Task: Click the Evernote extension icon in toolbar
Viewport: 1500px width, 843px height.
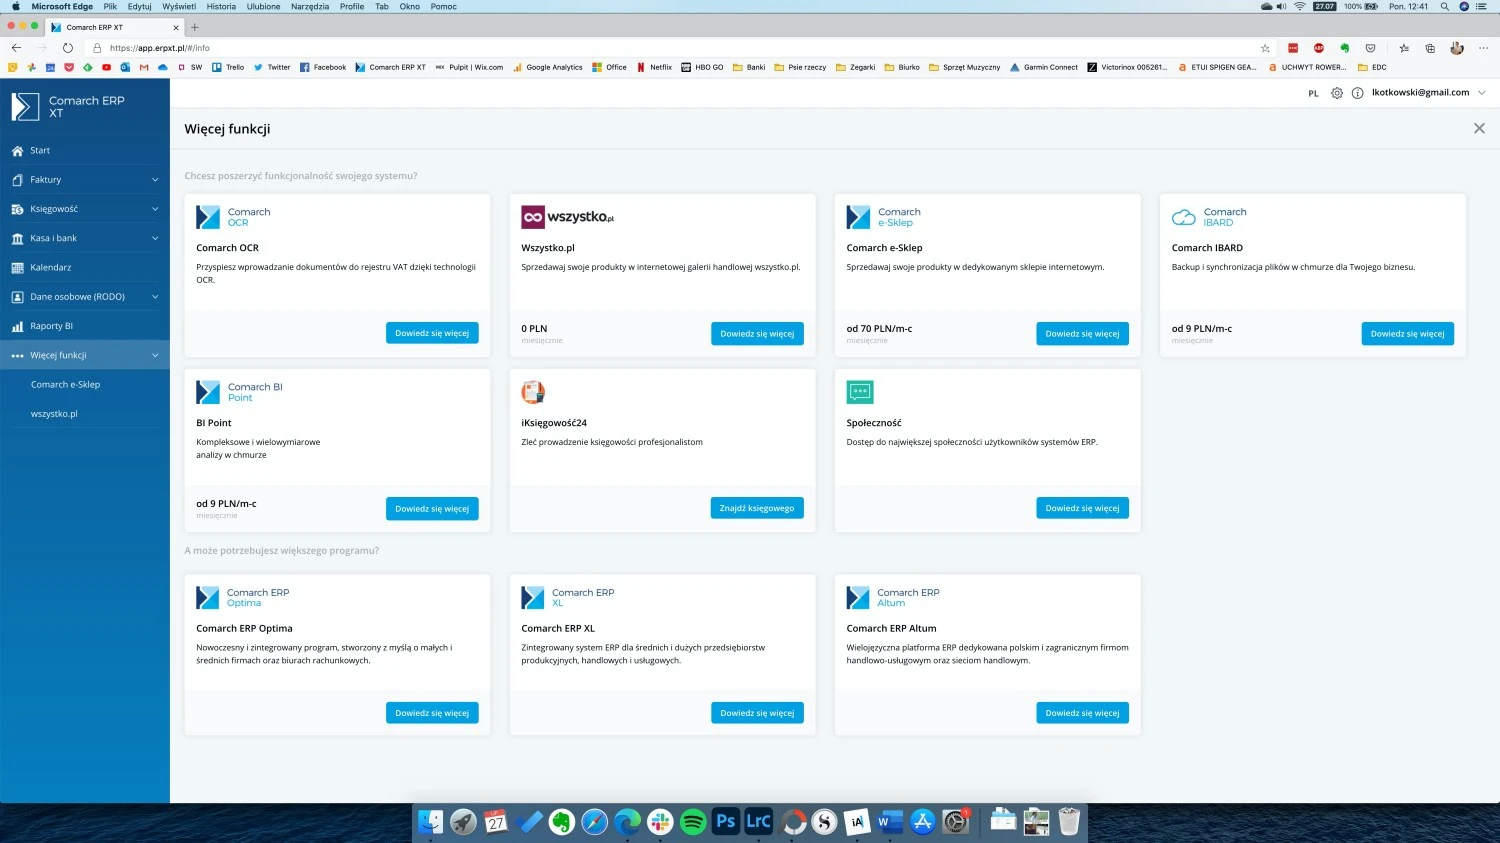Action: (1345, 48)
